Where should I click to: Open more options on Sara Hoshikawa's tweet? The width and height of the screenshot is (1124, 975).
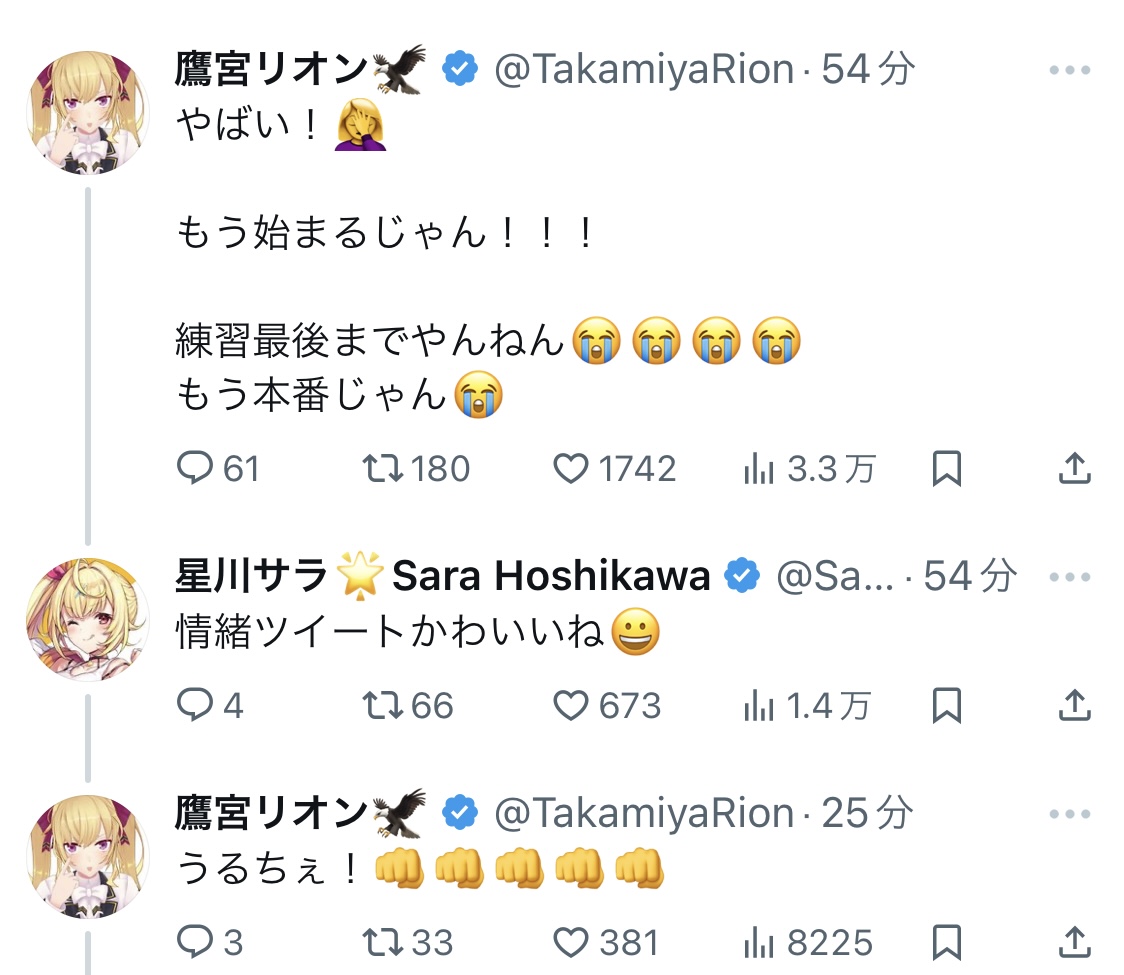1069,577
